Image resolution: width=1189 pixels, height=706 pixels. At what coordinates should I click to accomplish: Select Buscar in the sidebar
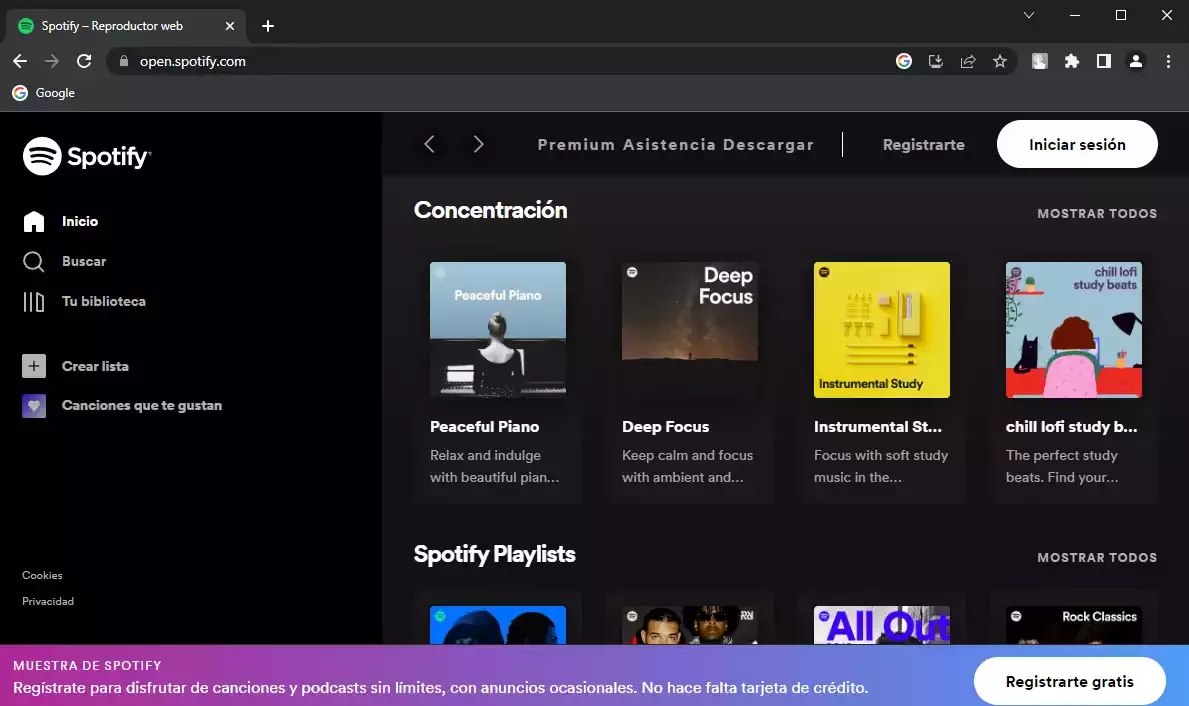[x=83, y=262]
